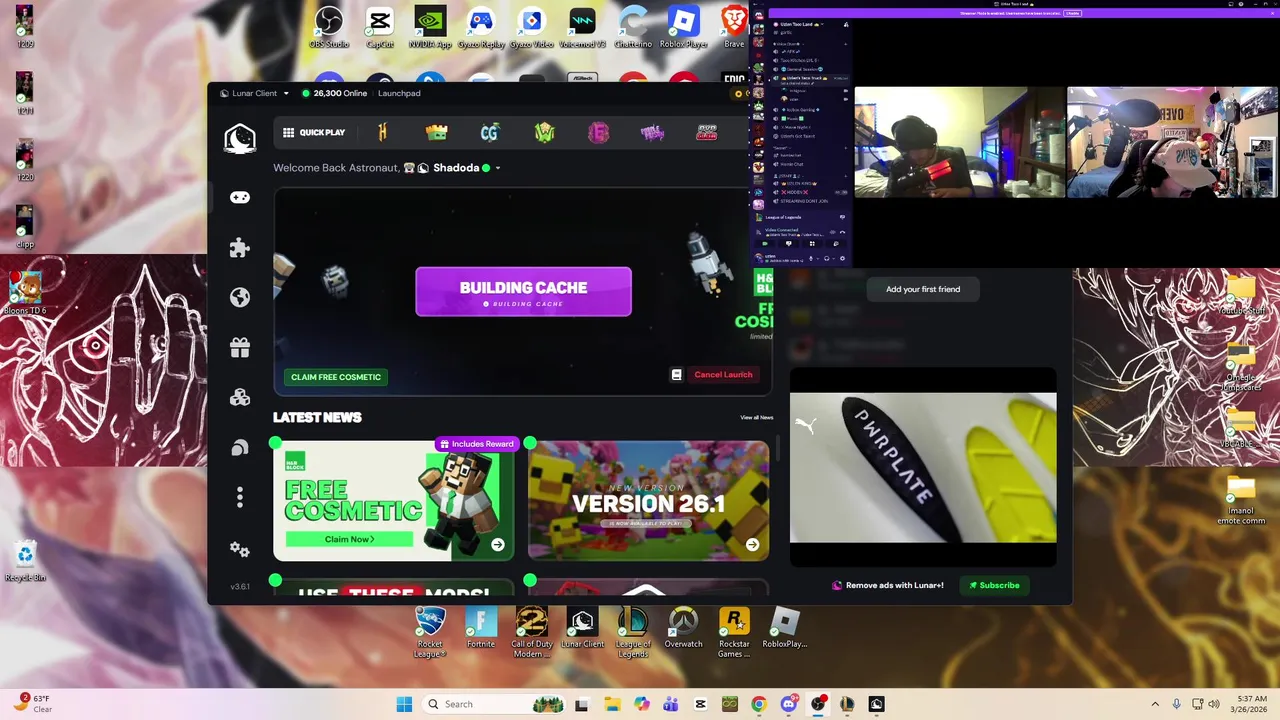The image size is (1280, 720).
Task: Toggle Discord headphone deafen
Action: click(829, 258)
